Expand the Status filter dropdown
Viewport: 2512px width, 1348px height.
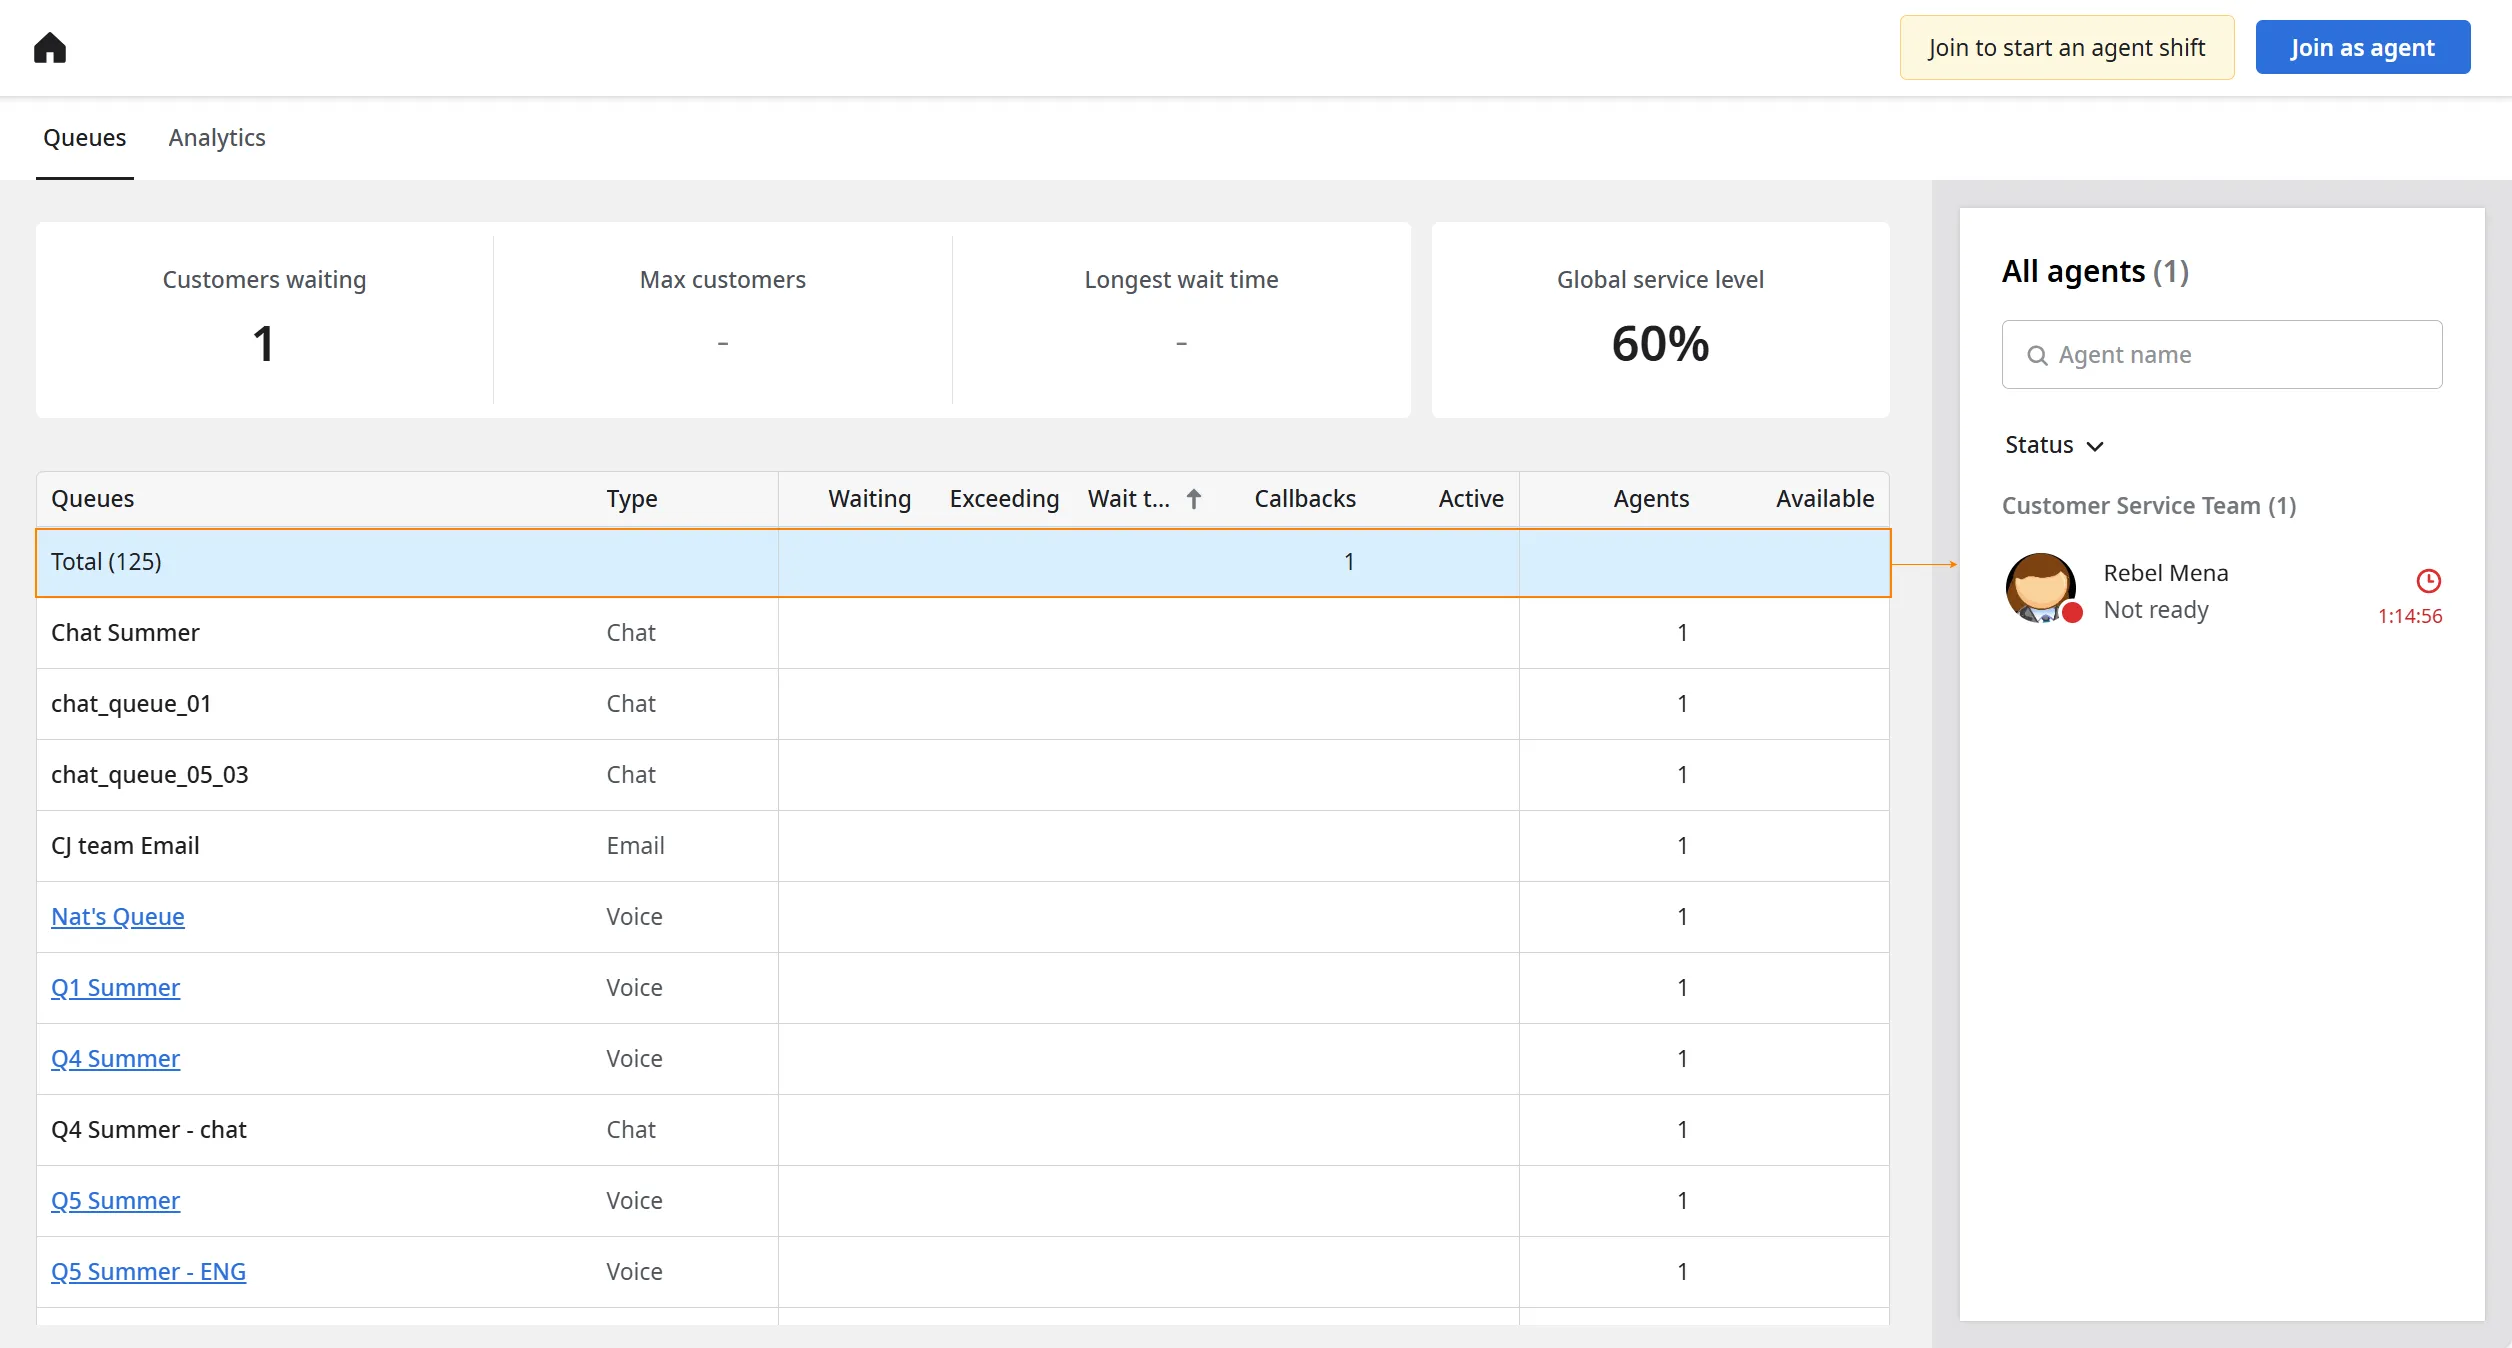tap(2055, 445)
